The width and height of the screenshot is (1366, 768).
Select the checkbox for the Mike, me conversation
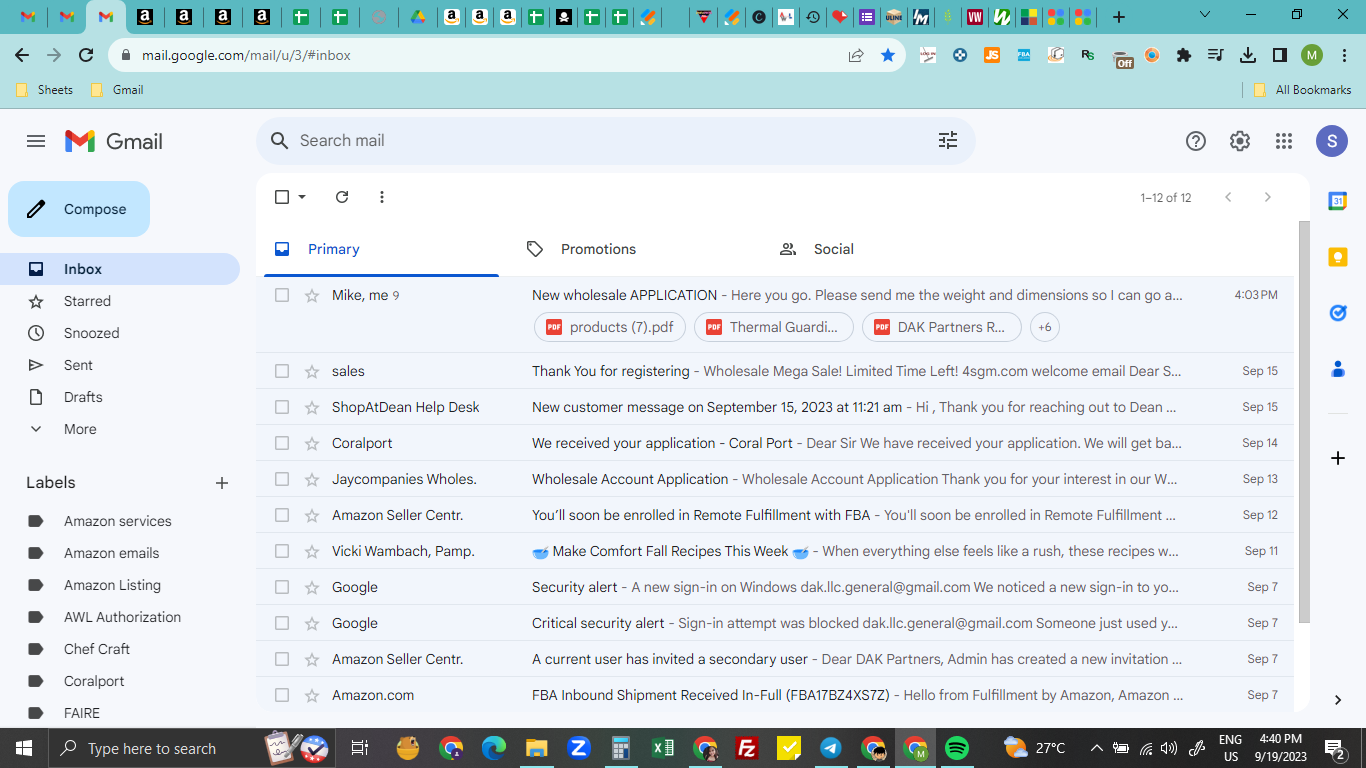282,295
